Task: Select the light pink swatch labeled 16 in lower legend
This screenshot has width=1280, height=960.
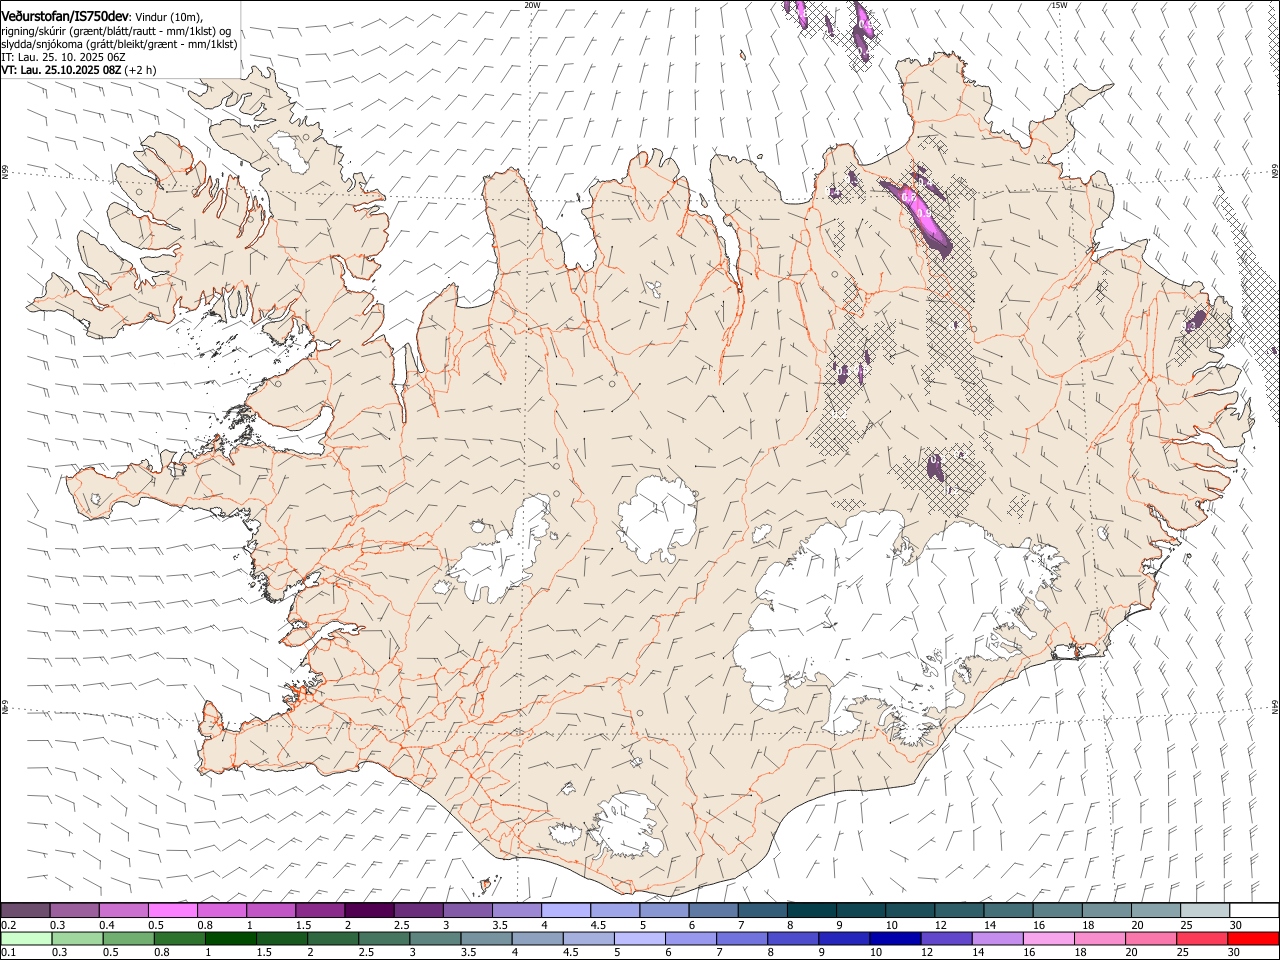Action: point(1049,938)
